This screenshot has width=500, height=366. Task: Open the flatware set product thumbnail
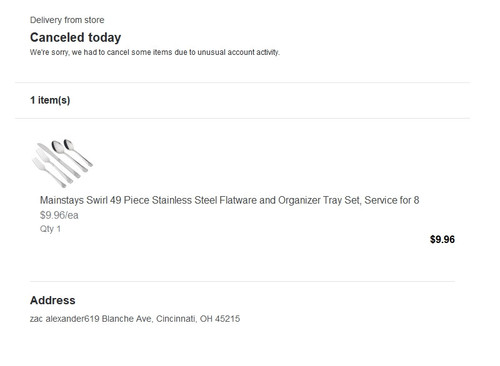pyautogui.click(x=63, y=163)
